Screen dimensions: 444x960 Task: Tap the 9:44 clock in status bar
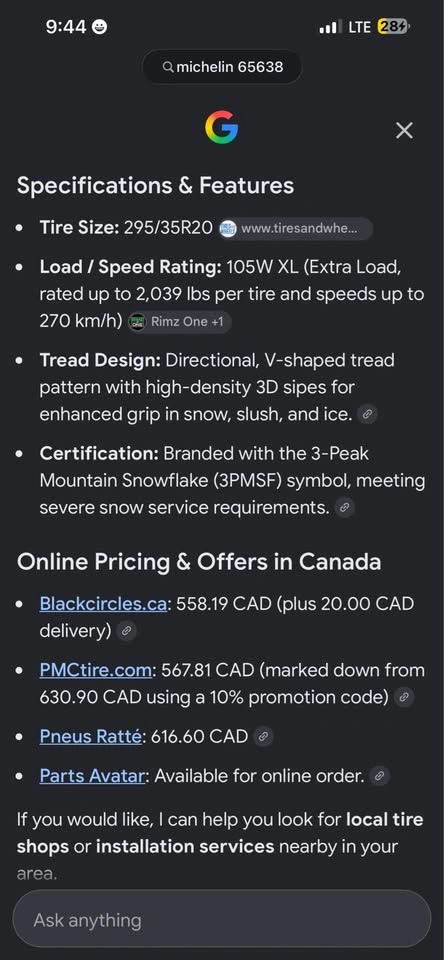point(66,27)
